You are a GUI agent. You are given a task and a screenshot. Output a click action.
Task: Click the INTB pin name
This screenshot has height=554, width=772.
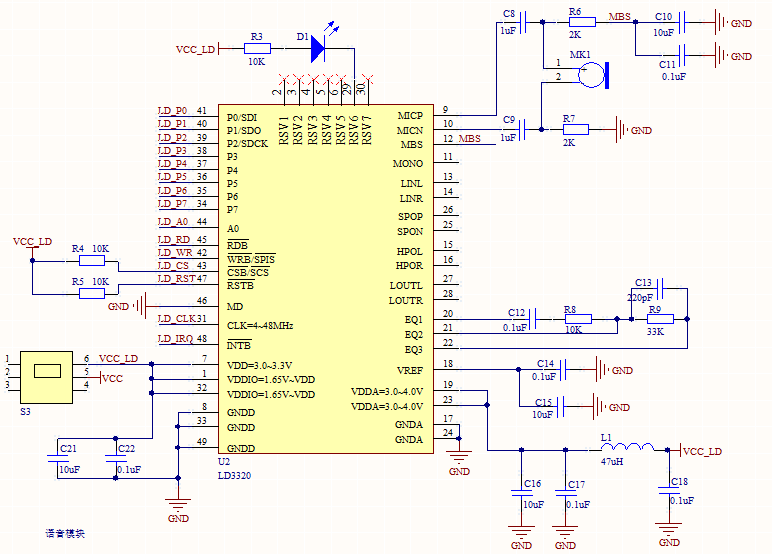pos(239,345)
